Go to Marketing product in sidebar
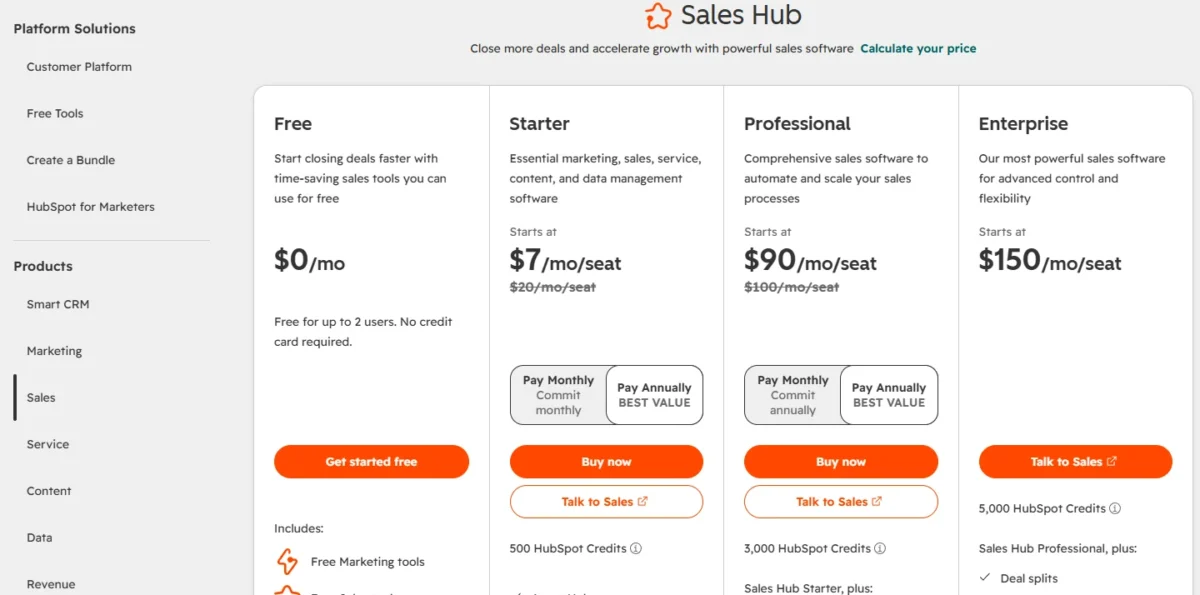This screenshot has width=1200, height=595. pos(55,351)
